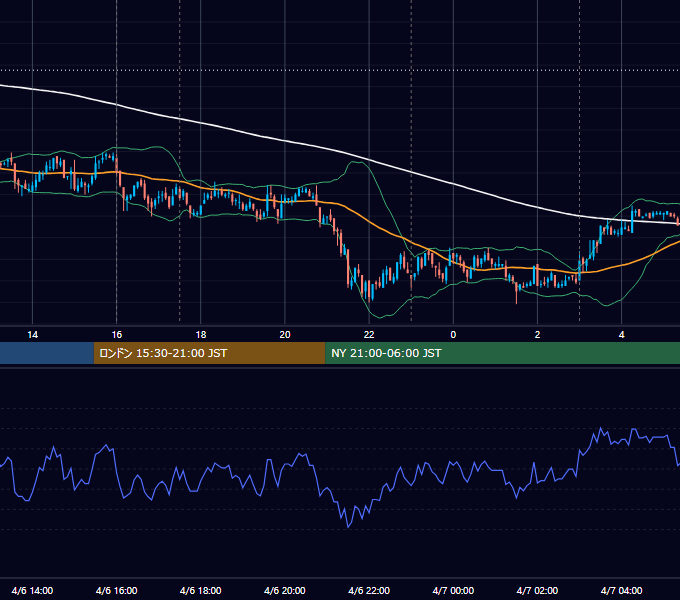Click the 4/6 22:00 date label
The height and width of the screenshot is (600, 680).
[369, 590]
